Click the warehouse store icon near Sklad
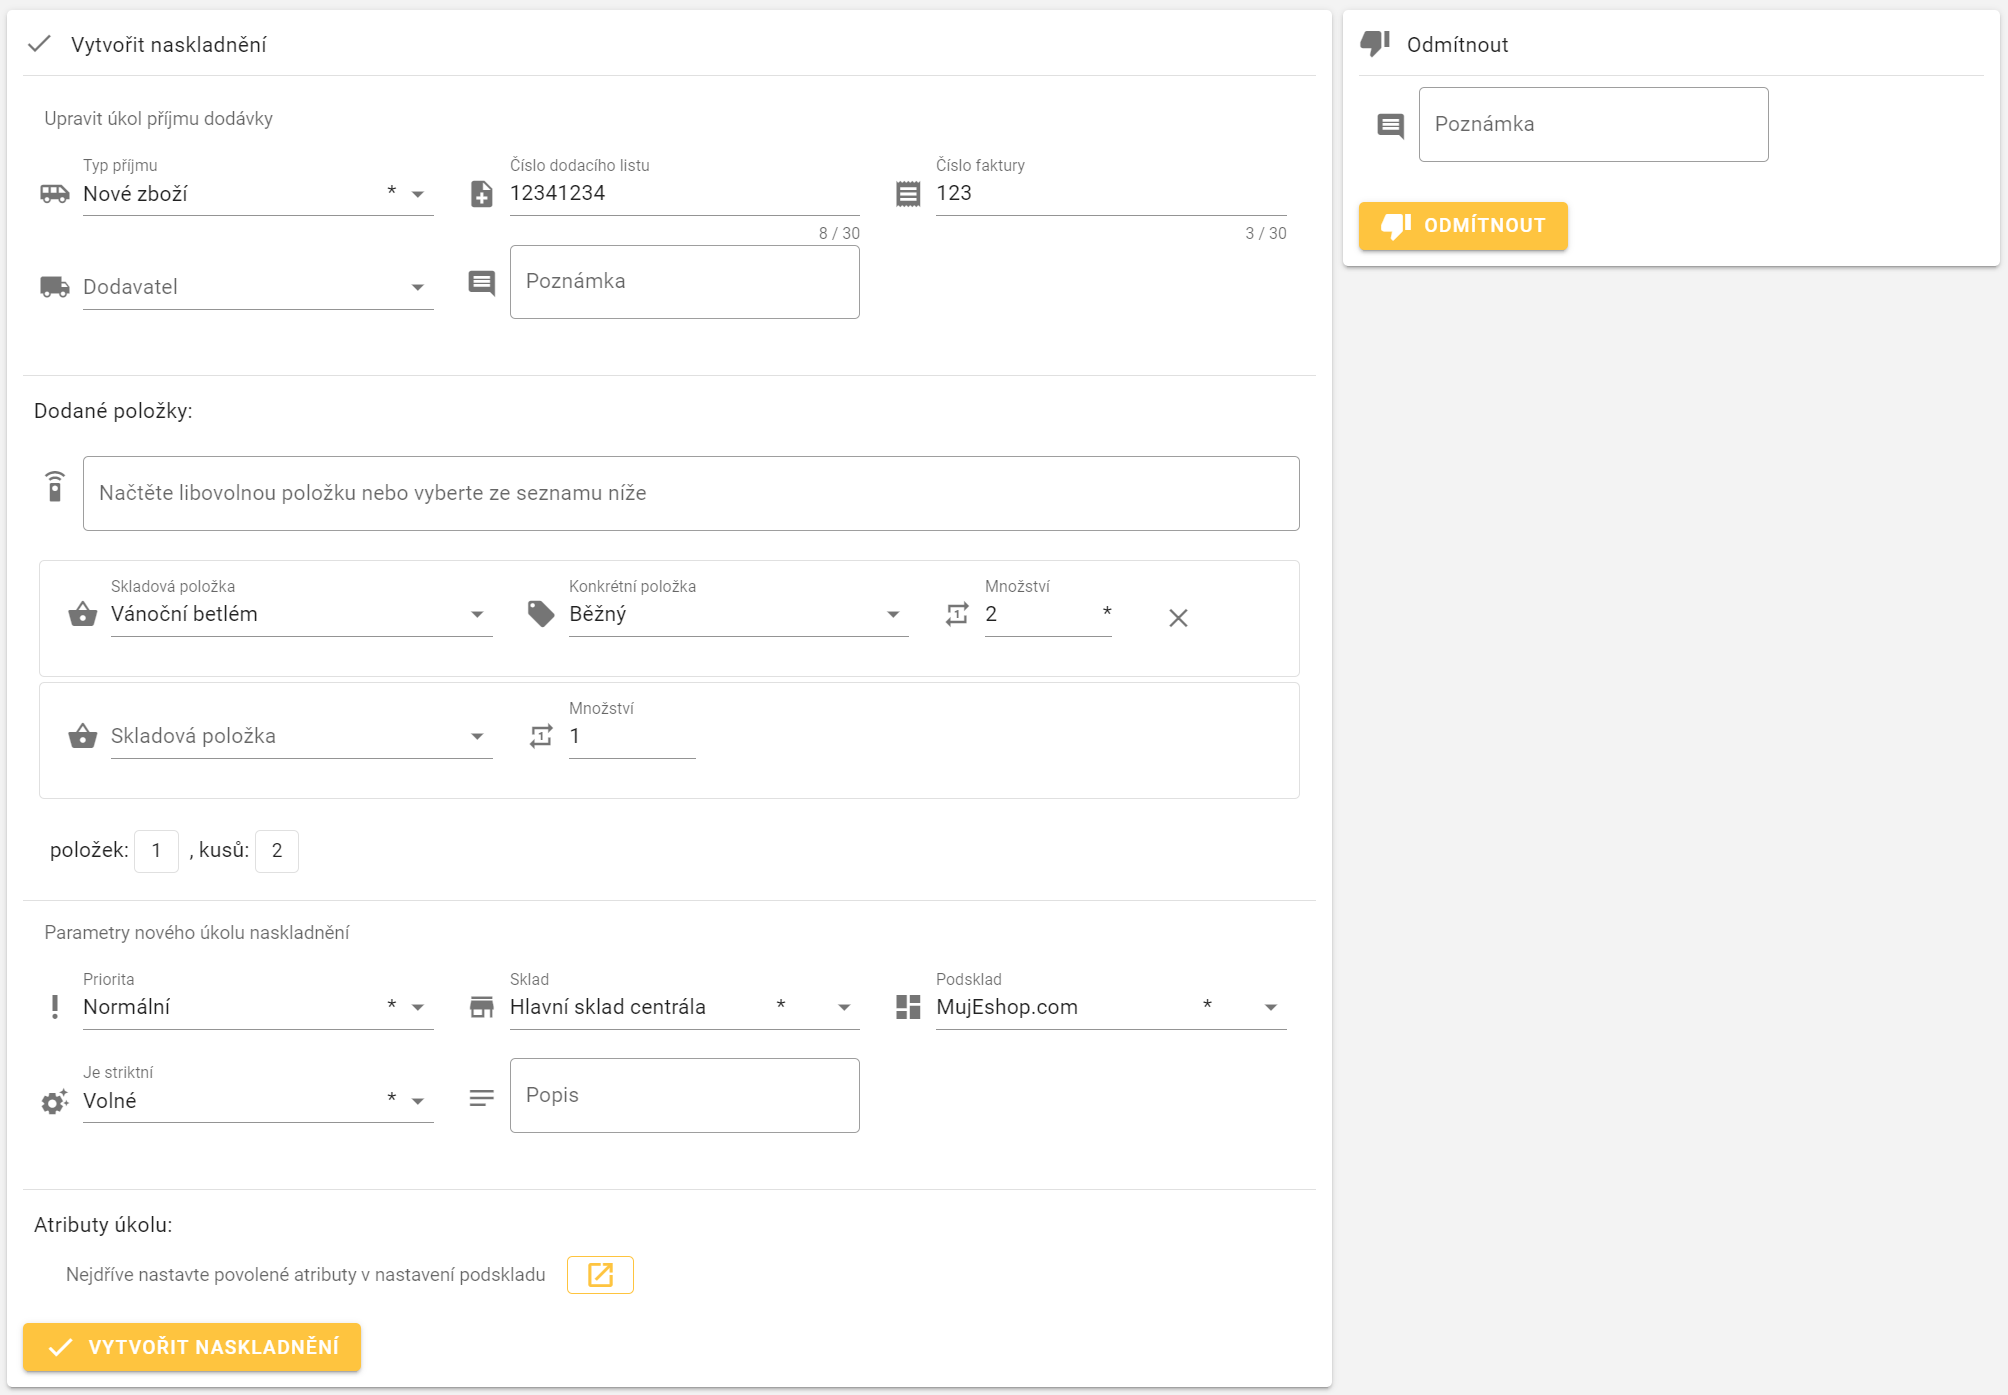This screenshot has width=2008, height=1395. pos(481,1007)
